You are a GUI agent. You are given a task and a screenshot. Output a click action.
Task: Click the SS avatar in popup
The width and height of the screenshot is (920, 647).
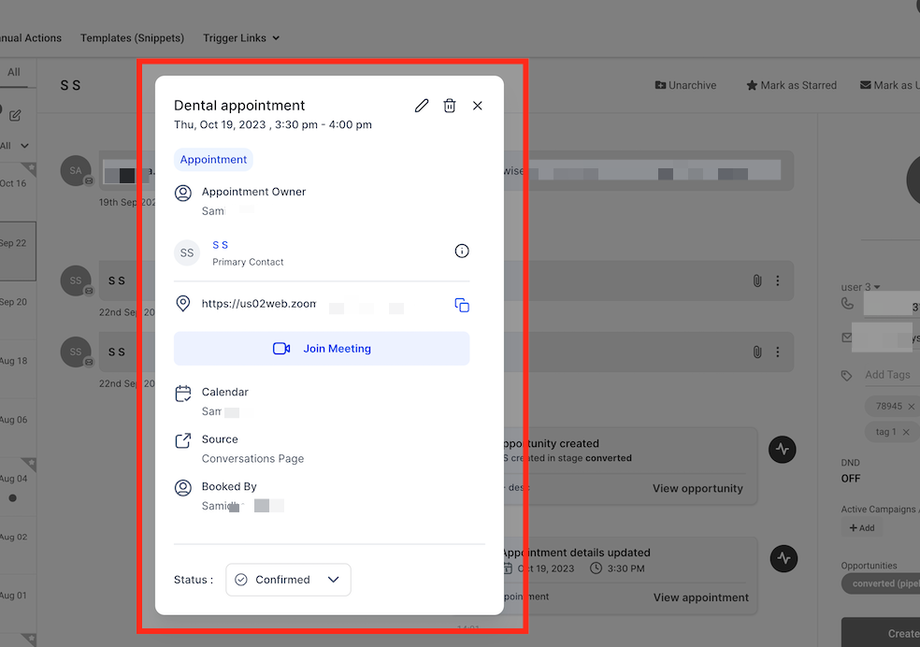(187, 253)
